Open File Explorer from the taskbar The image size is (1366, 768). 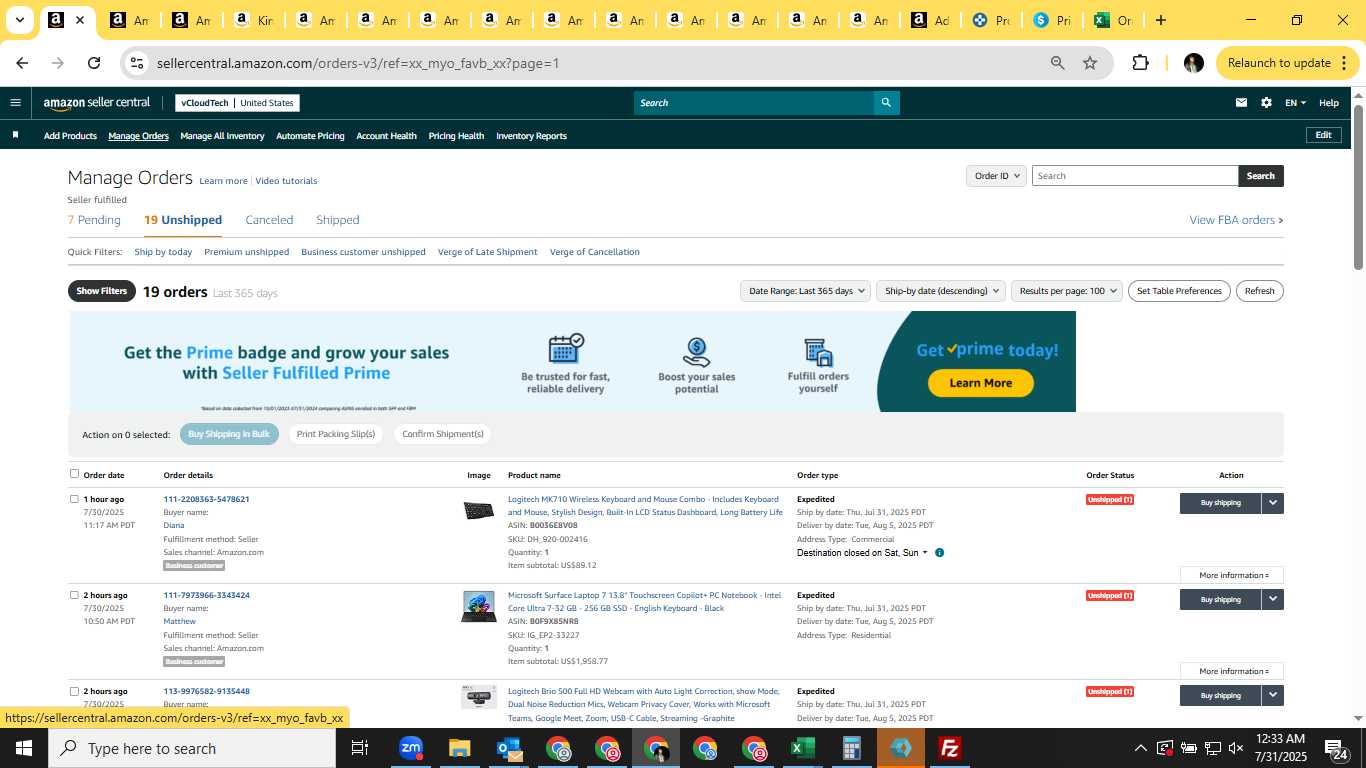(459, 748)
